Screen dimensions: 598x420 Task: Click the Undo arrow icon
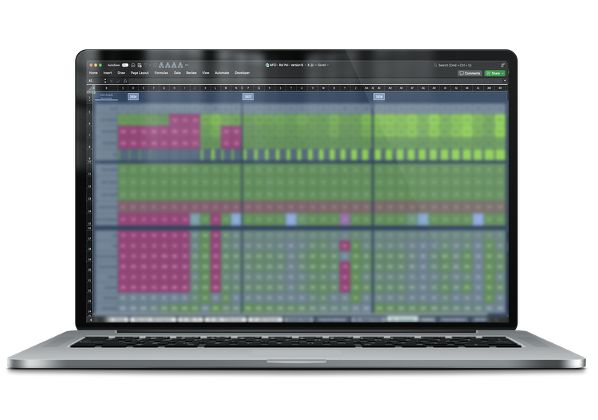146,65
